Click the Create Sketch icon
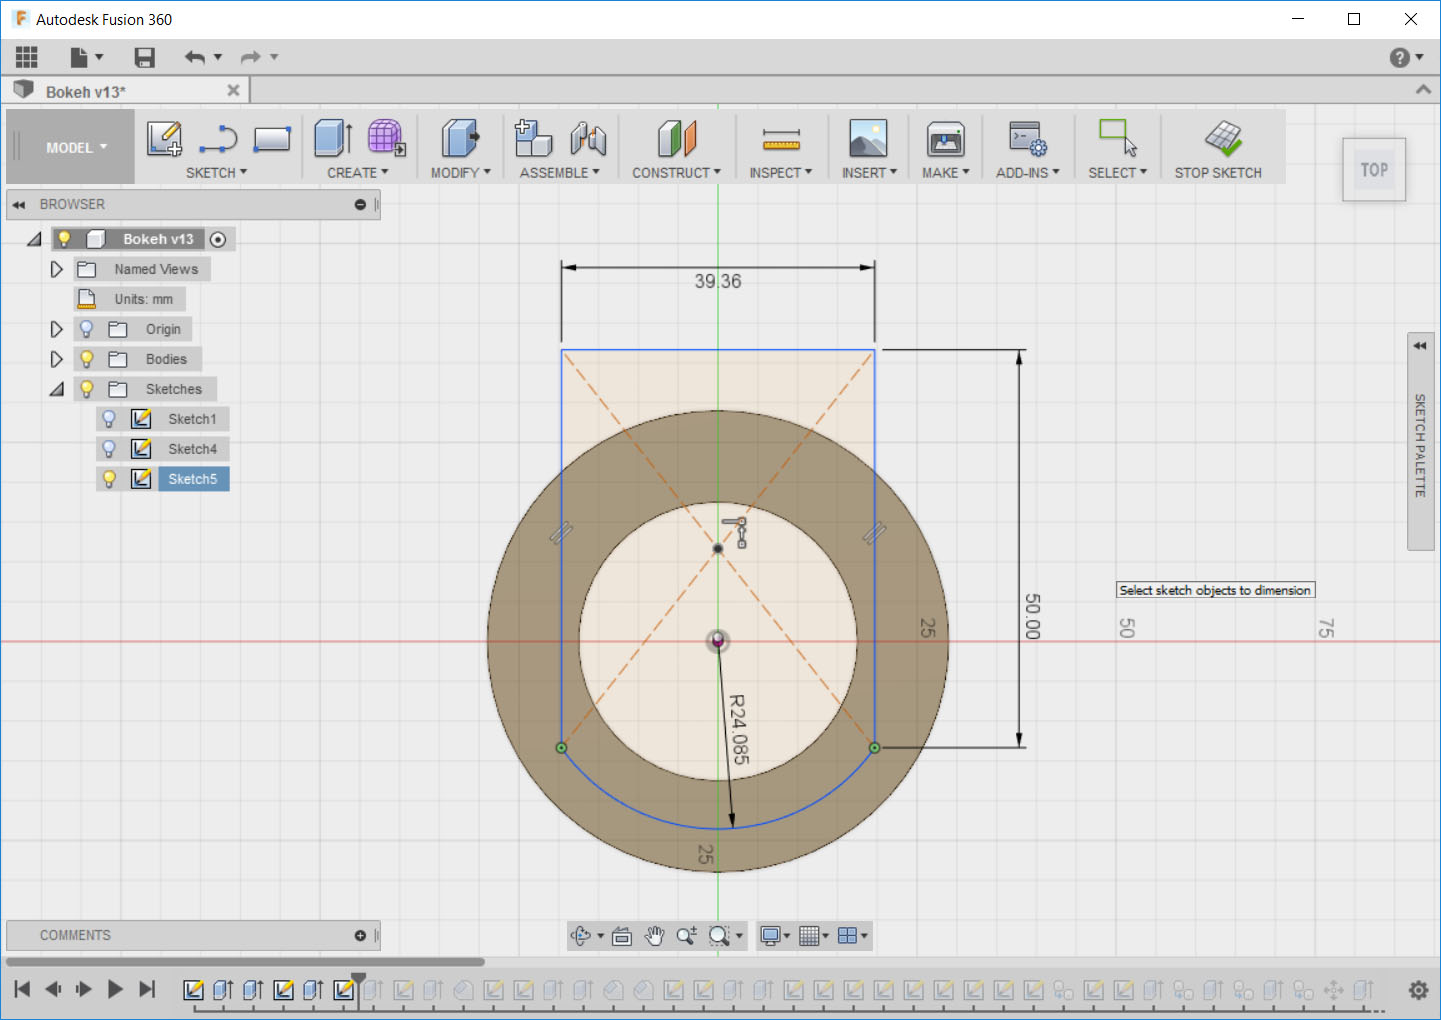The width and height of the screenshot is (1441, 1020). pos(164,138)
